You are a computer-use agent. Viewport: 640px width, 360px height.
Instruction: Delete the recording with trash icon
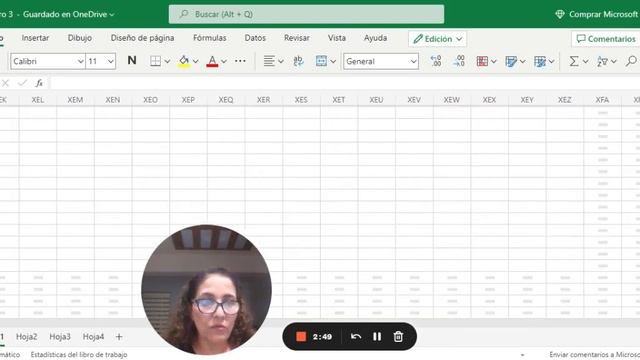click(398, 336)
